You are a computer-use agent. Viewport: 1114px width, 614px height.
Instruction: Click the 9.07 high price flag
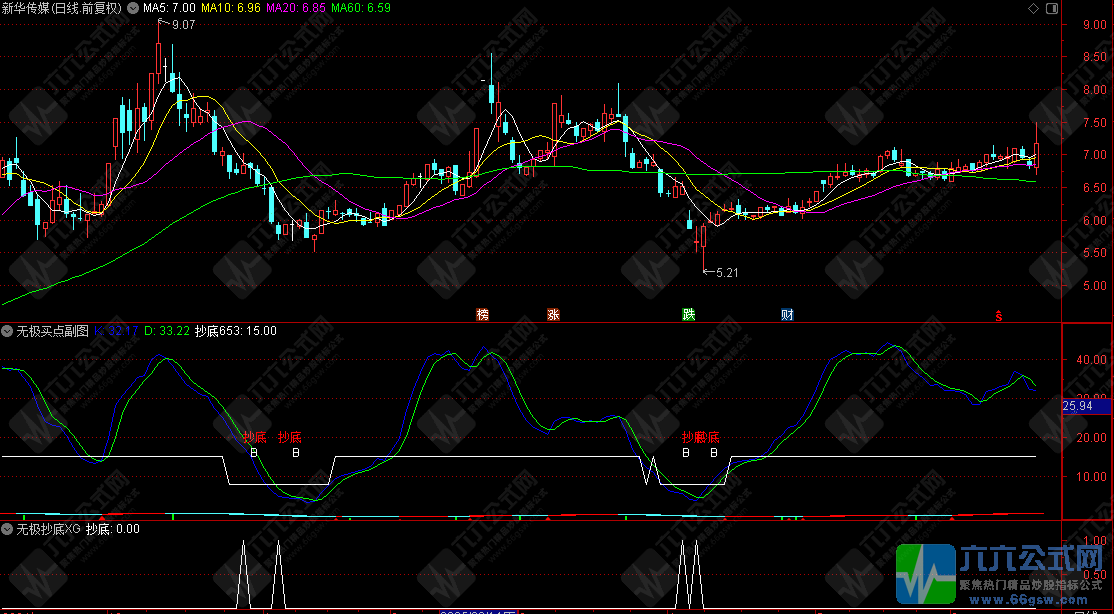(182, 25)
